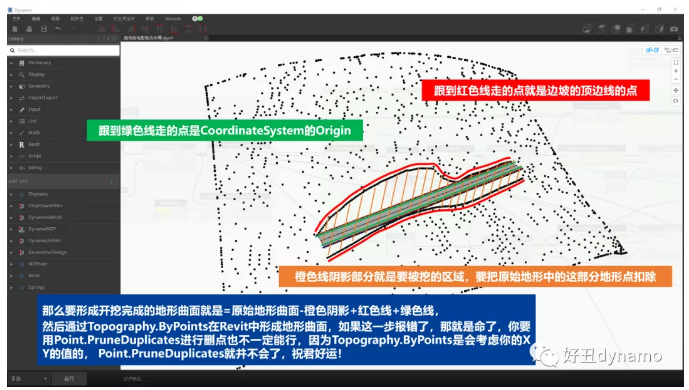Select the Display library row
This screenshot has width=689, height=390.
63,75
